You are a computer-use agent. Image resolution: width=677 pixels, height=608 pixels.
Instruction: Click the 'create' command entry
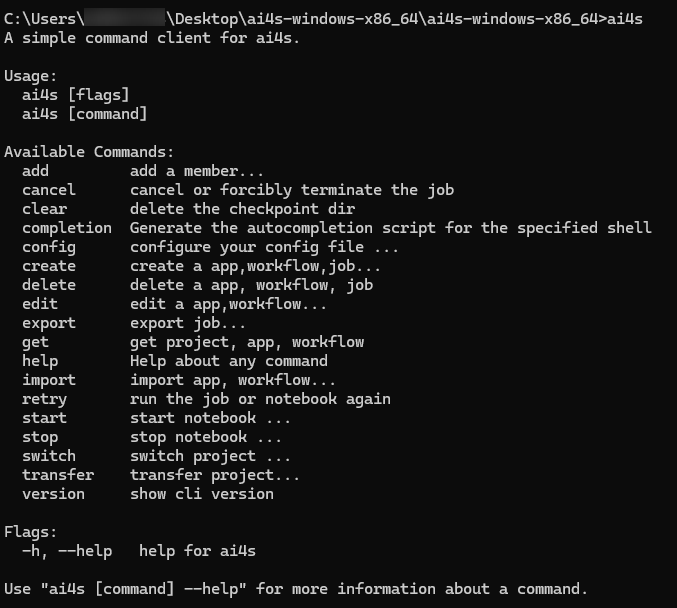tap(49, 266)
